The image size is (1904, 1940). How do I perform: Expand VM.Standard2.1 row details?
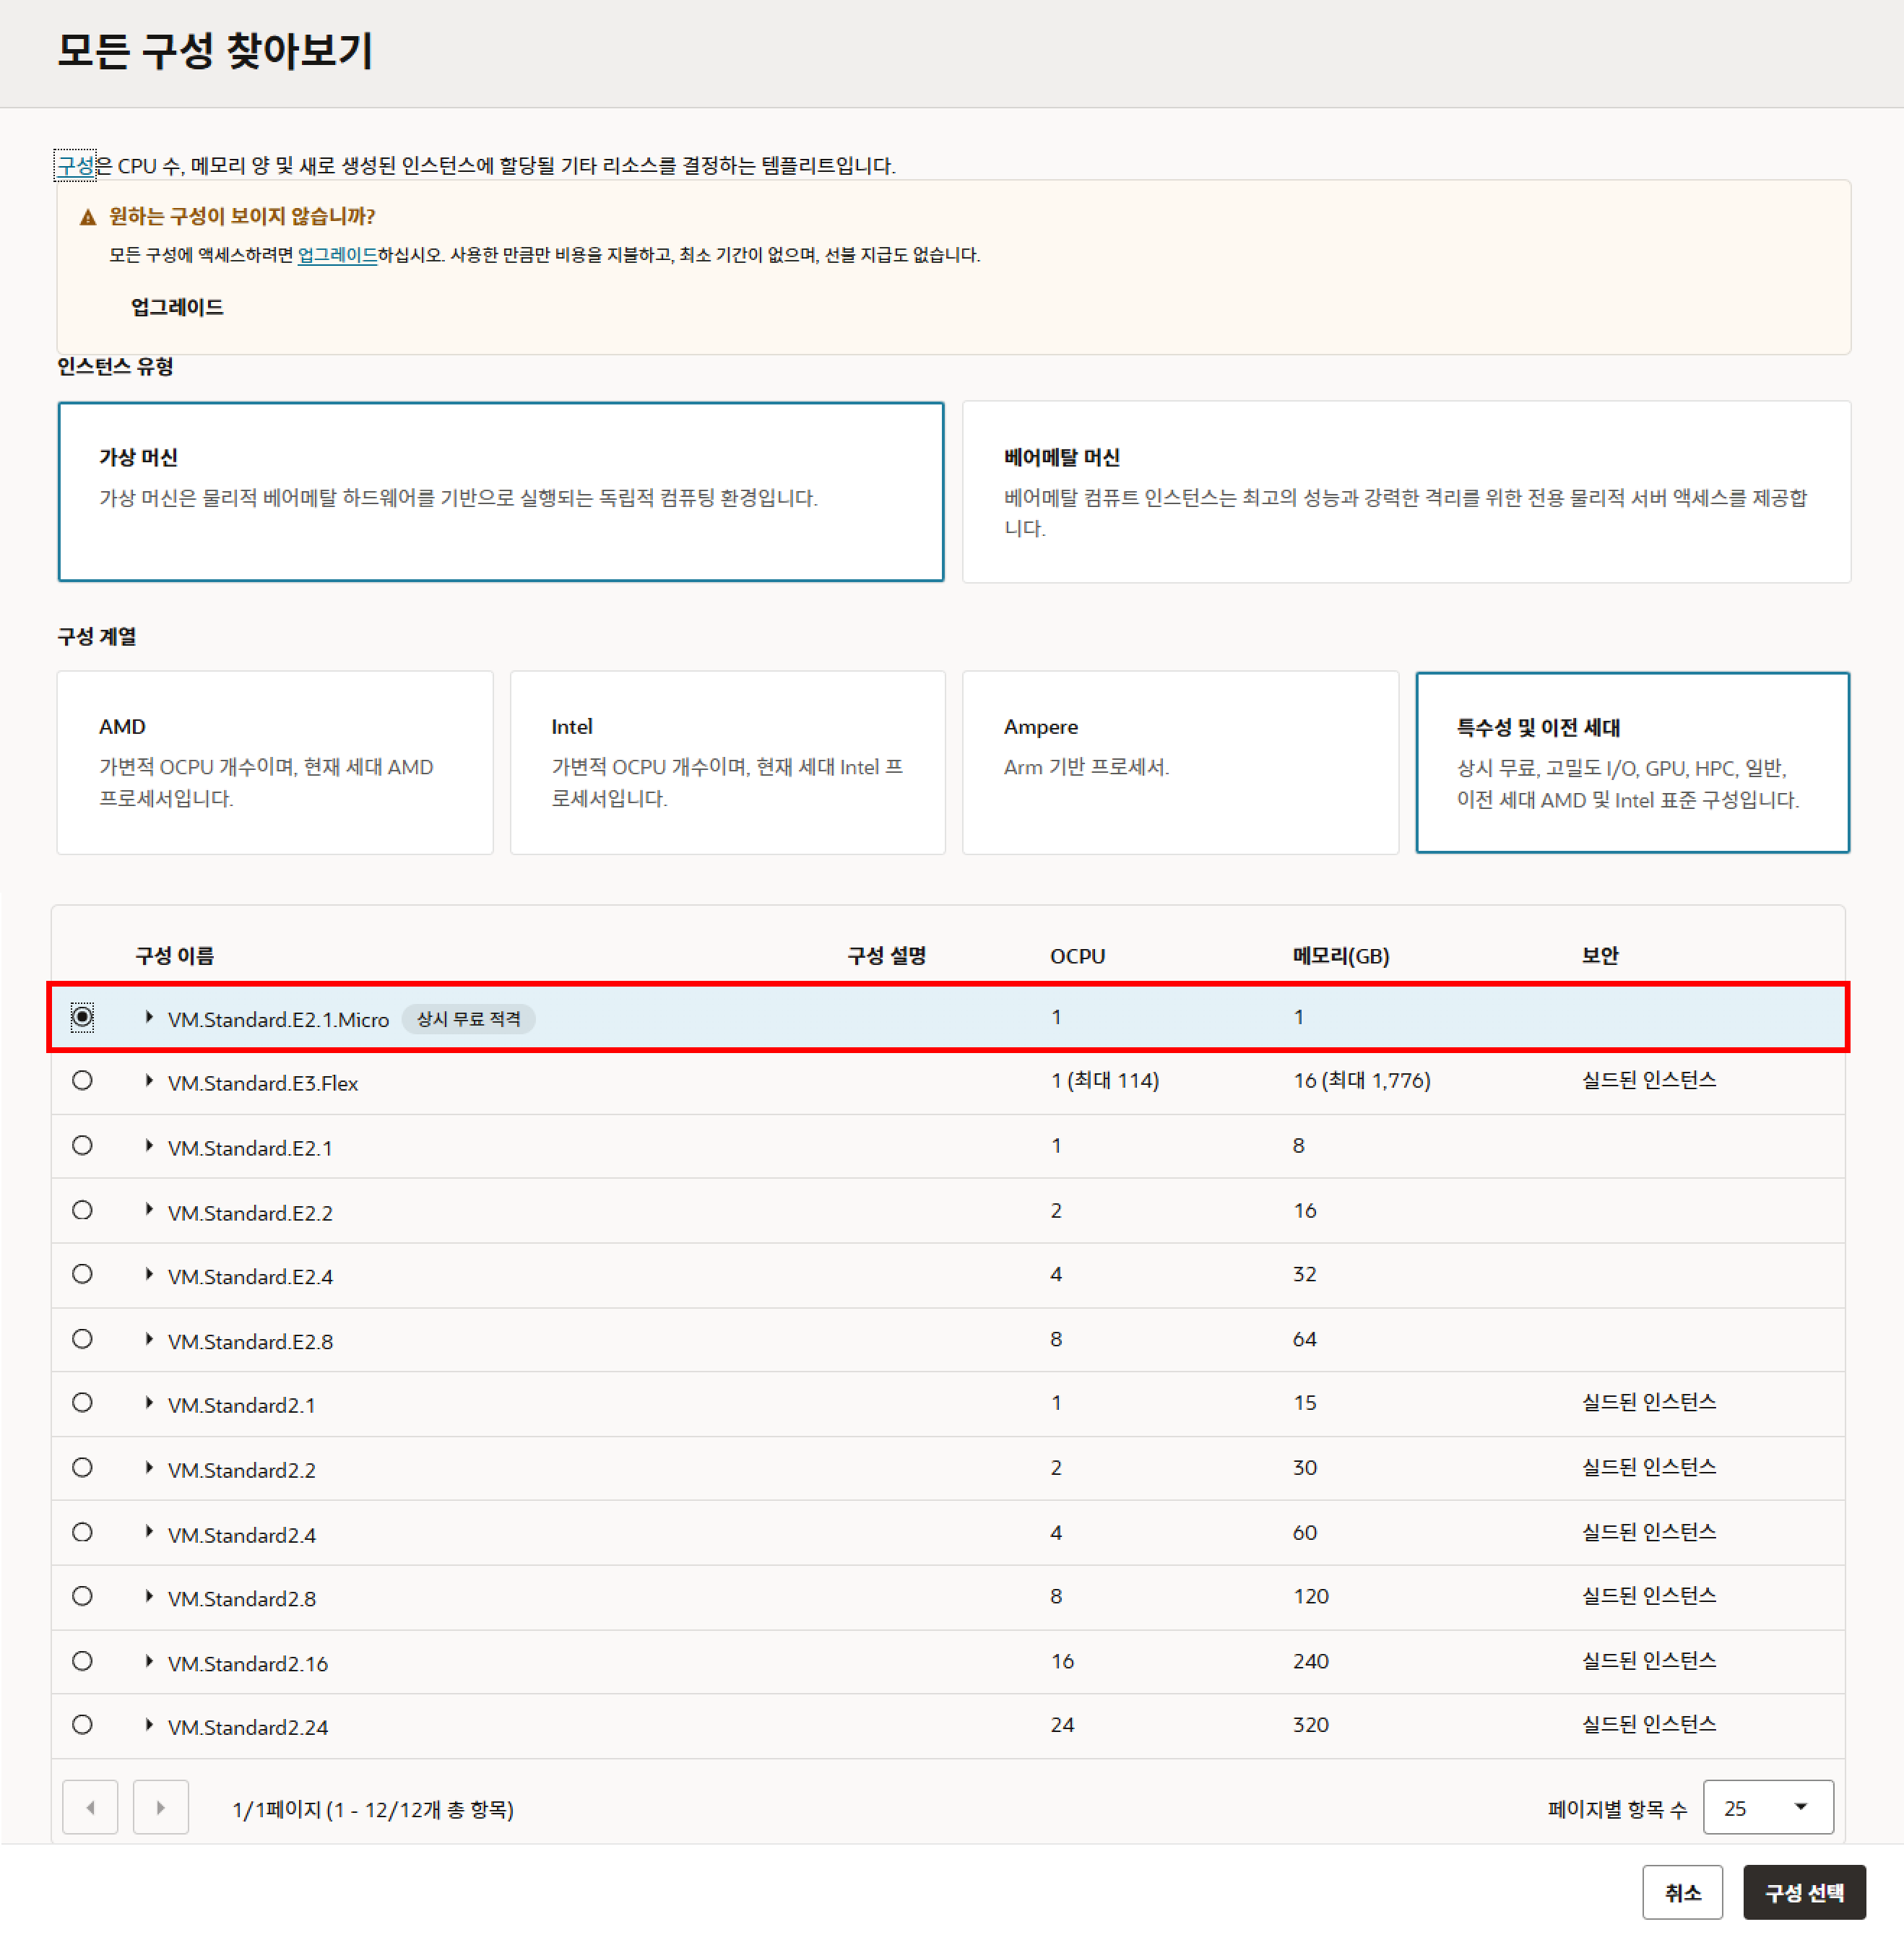coord(149,1403)
